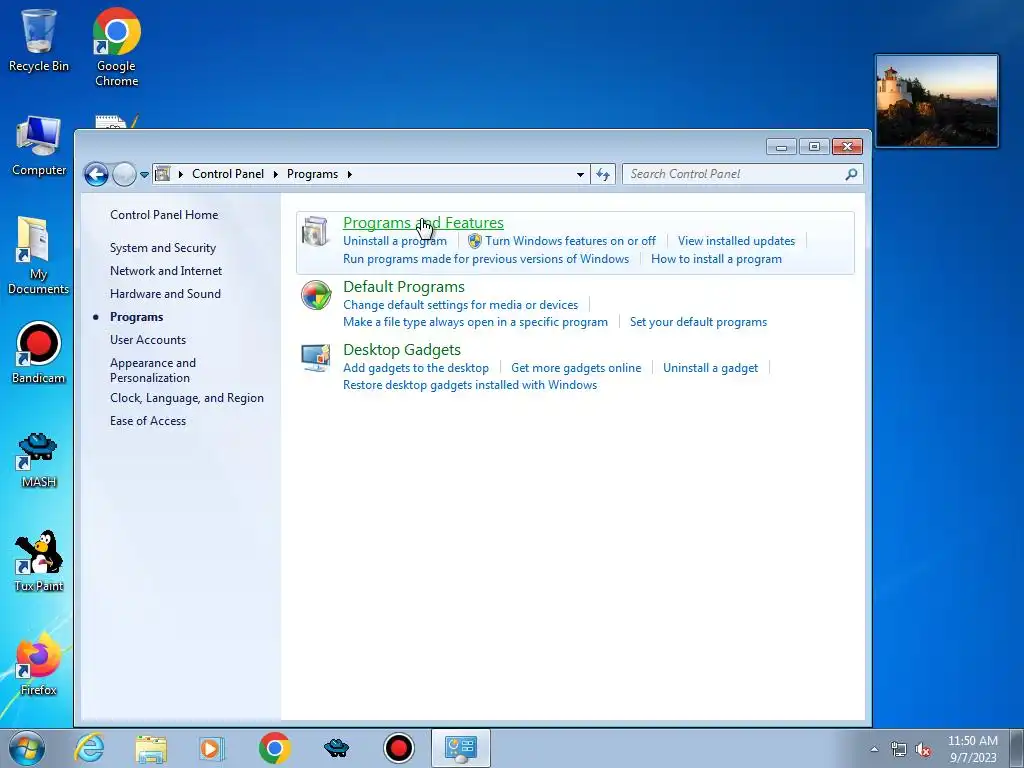Click the refresh icon next to address bar
Screen dimensions: 1024x768
coord(603,174)
